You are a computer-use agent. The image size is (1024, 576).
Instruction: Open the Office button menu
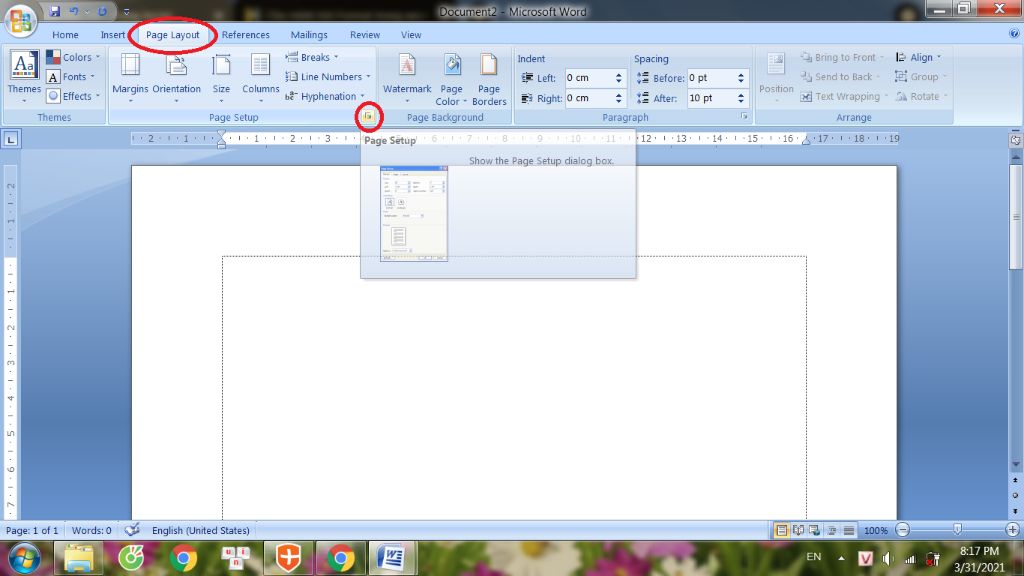[20, 20]
